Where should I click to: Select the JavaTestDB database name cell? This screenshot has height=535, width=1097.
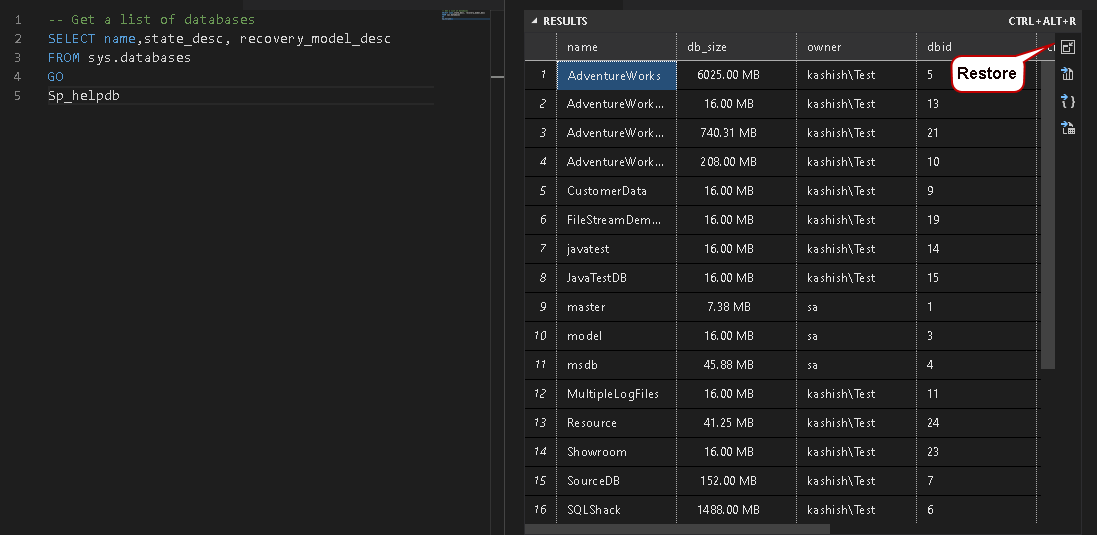click(616, 278)
